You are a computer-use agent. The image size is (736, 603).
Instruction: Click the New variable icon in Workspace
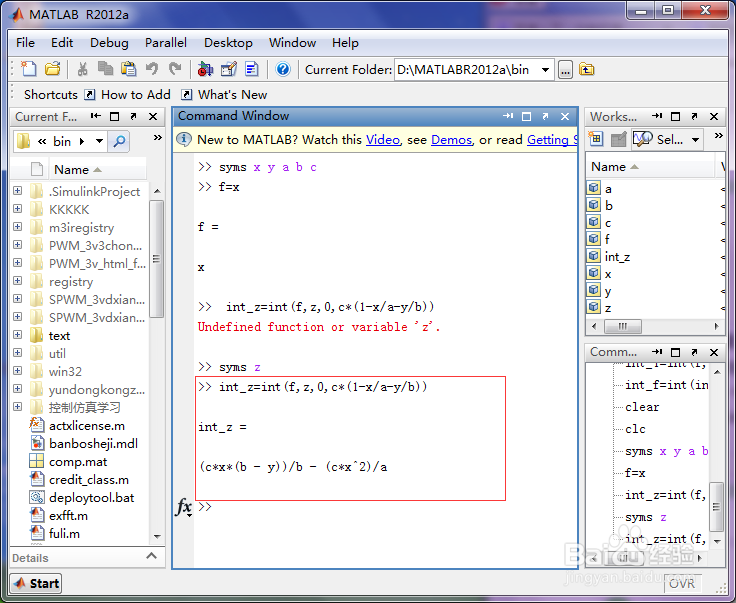coord(596,139)
